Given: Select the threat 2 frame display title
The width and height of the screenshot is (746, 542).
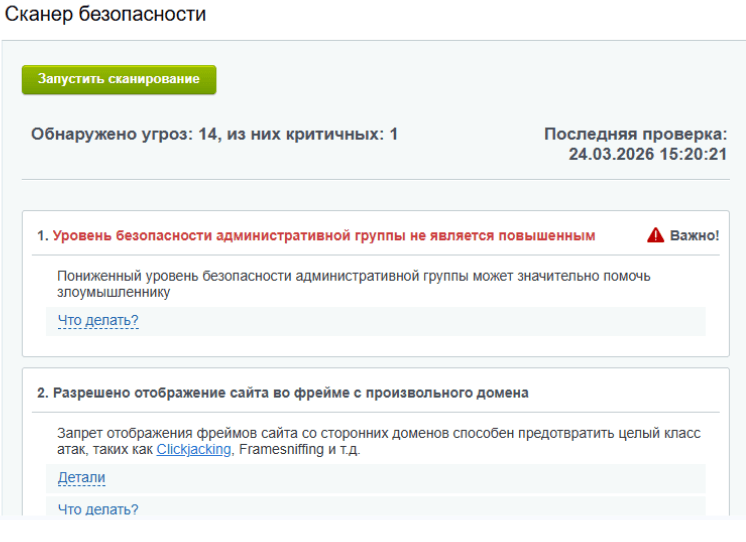Looking at the screenshot, I should pos(290,393).
